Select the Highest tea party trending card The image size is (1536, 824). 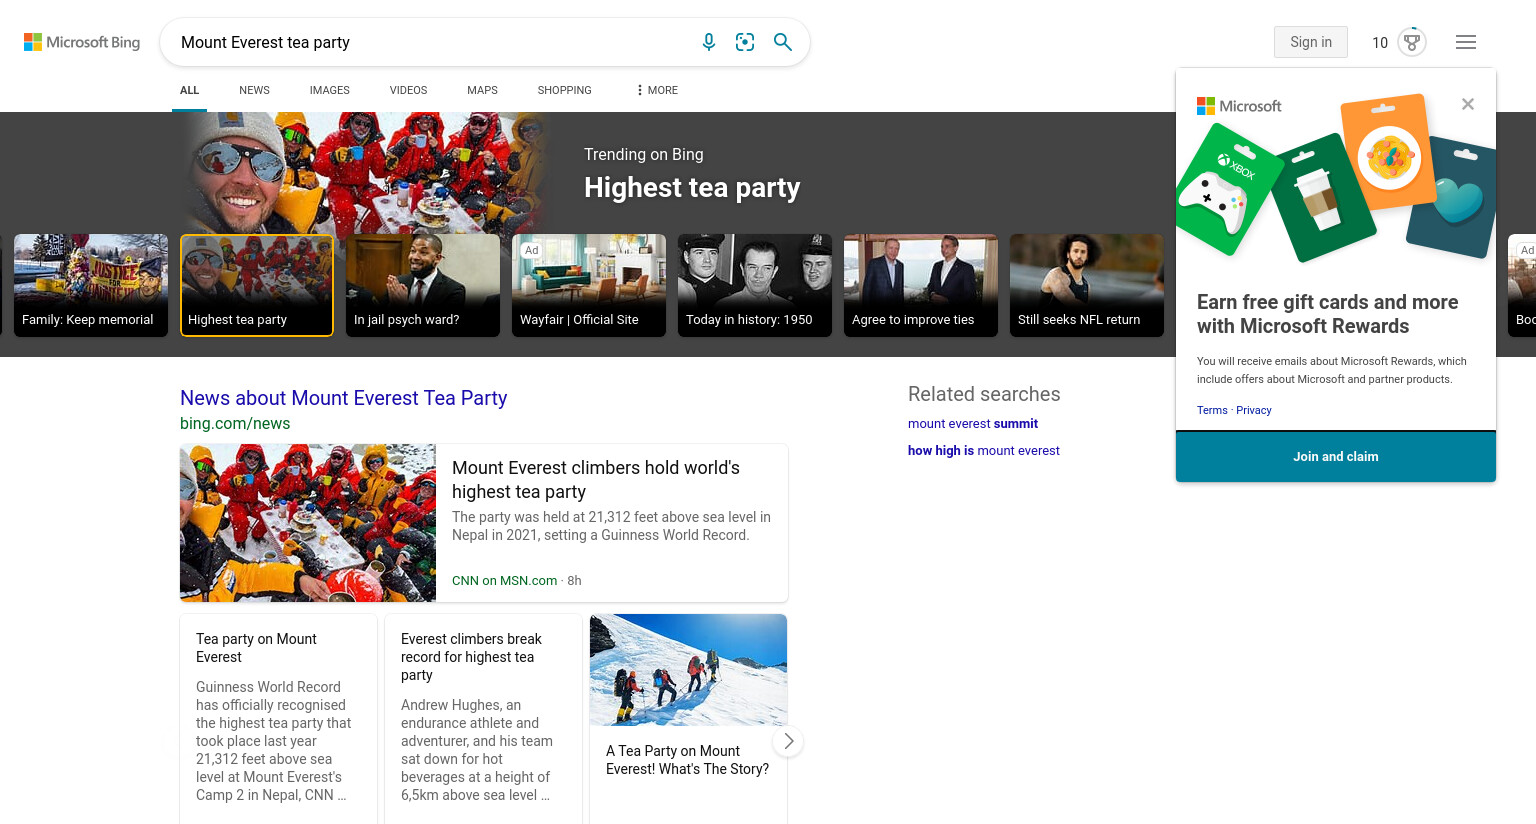pos(257,285)
